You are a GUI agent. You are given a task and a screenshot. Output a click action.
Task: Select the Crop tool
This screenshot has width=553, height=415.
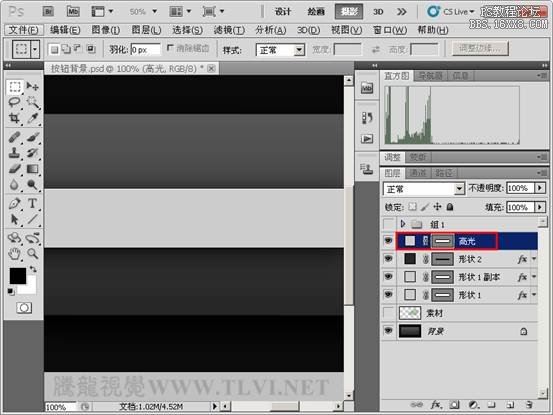coord(14,118)
